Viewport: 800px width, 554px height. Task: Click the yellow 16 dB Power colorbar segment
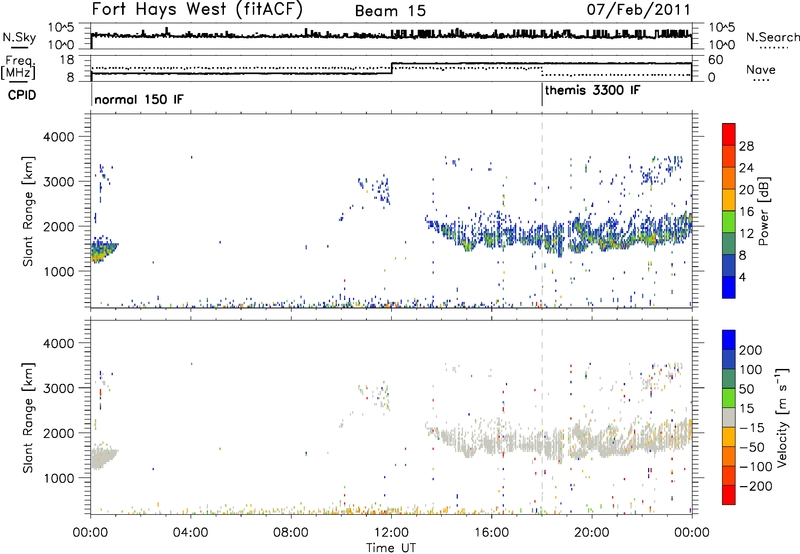729,200
